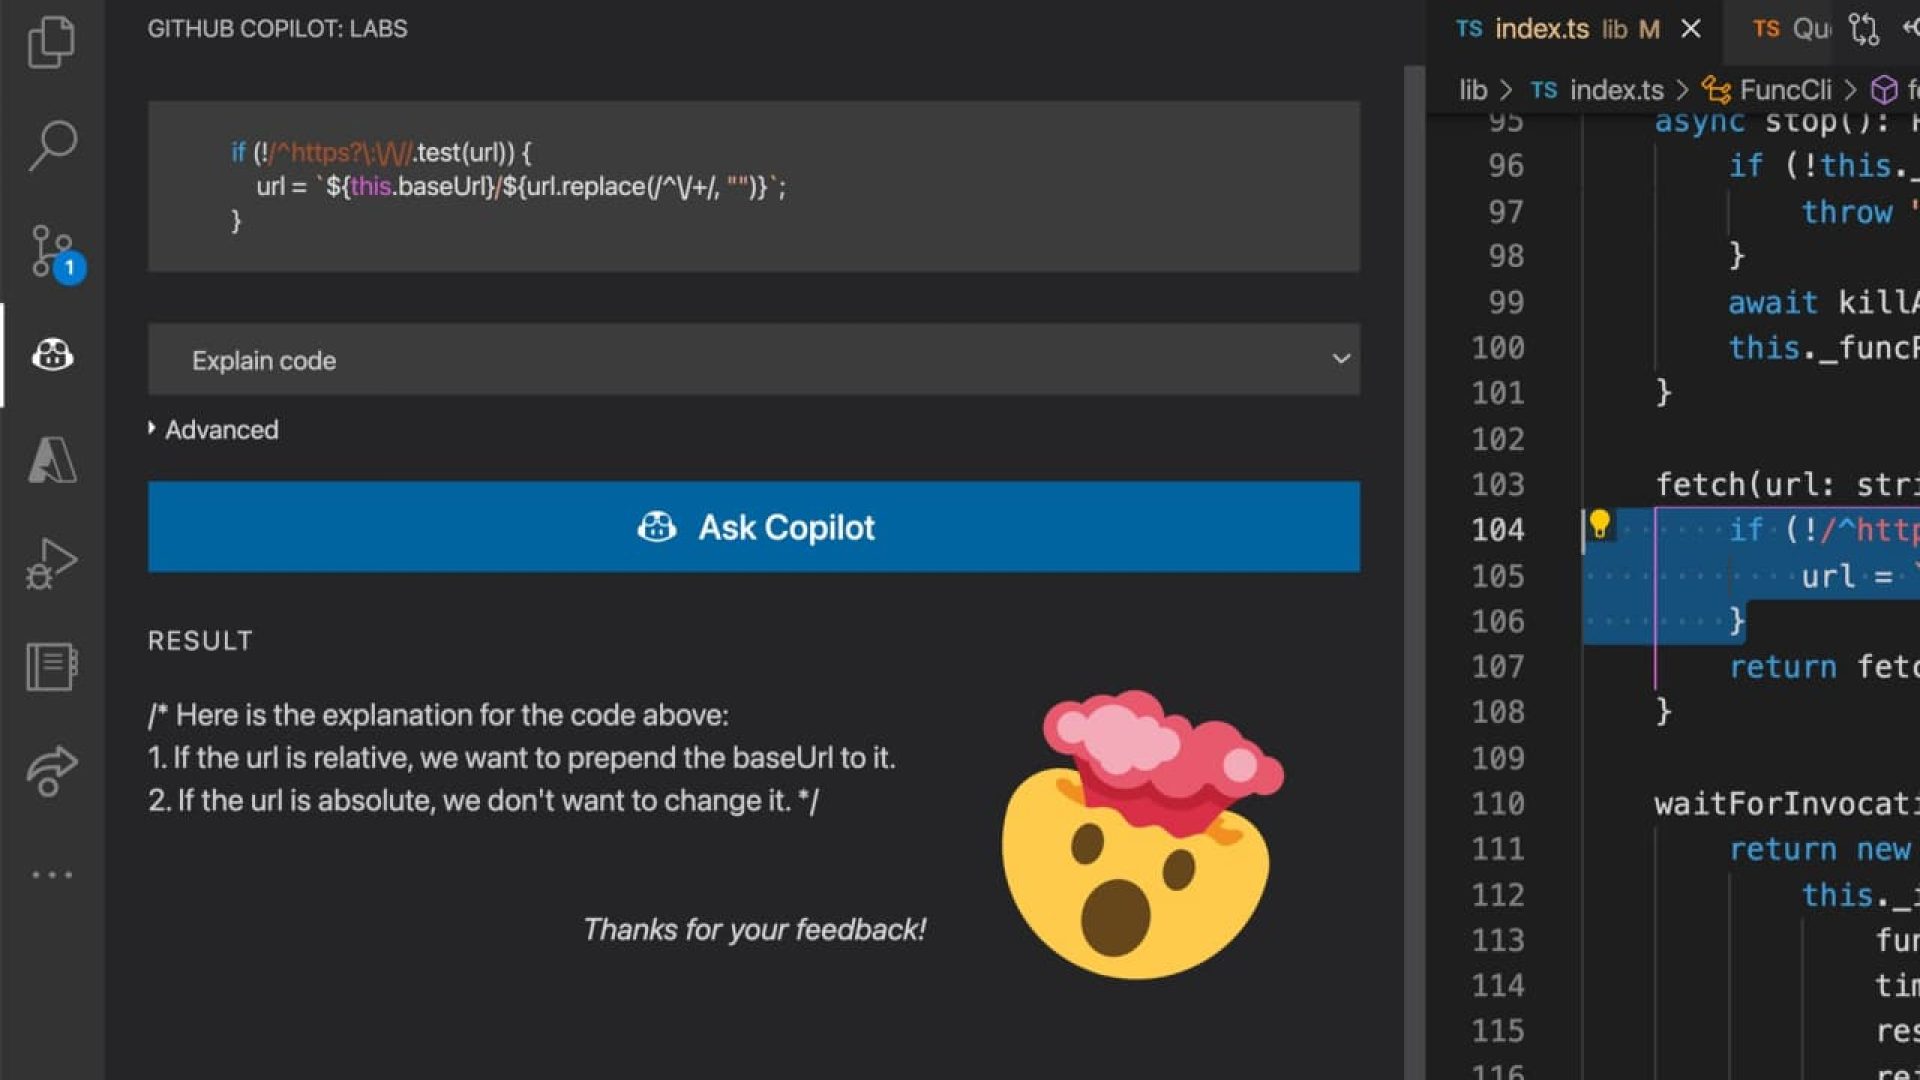Click line number 107 in the gutter

(x=1497, y=667)
